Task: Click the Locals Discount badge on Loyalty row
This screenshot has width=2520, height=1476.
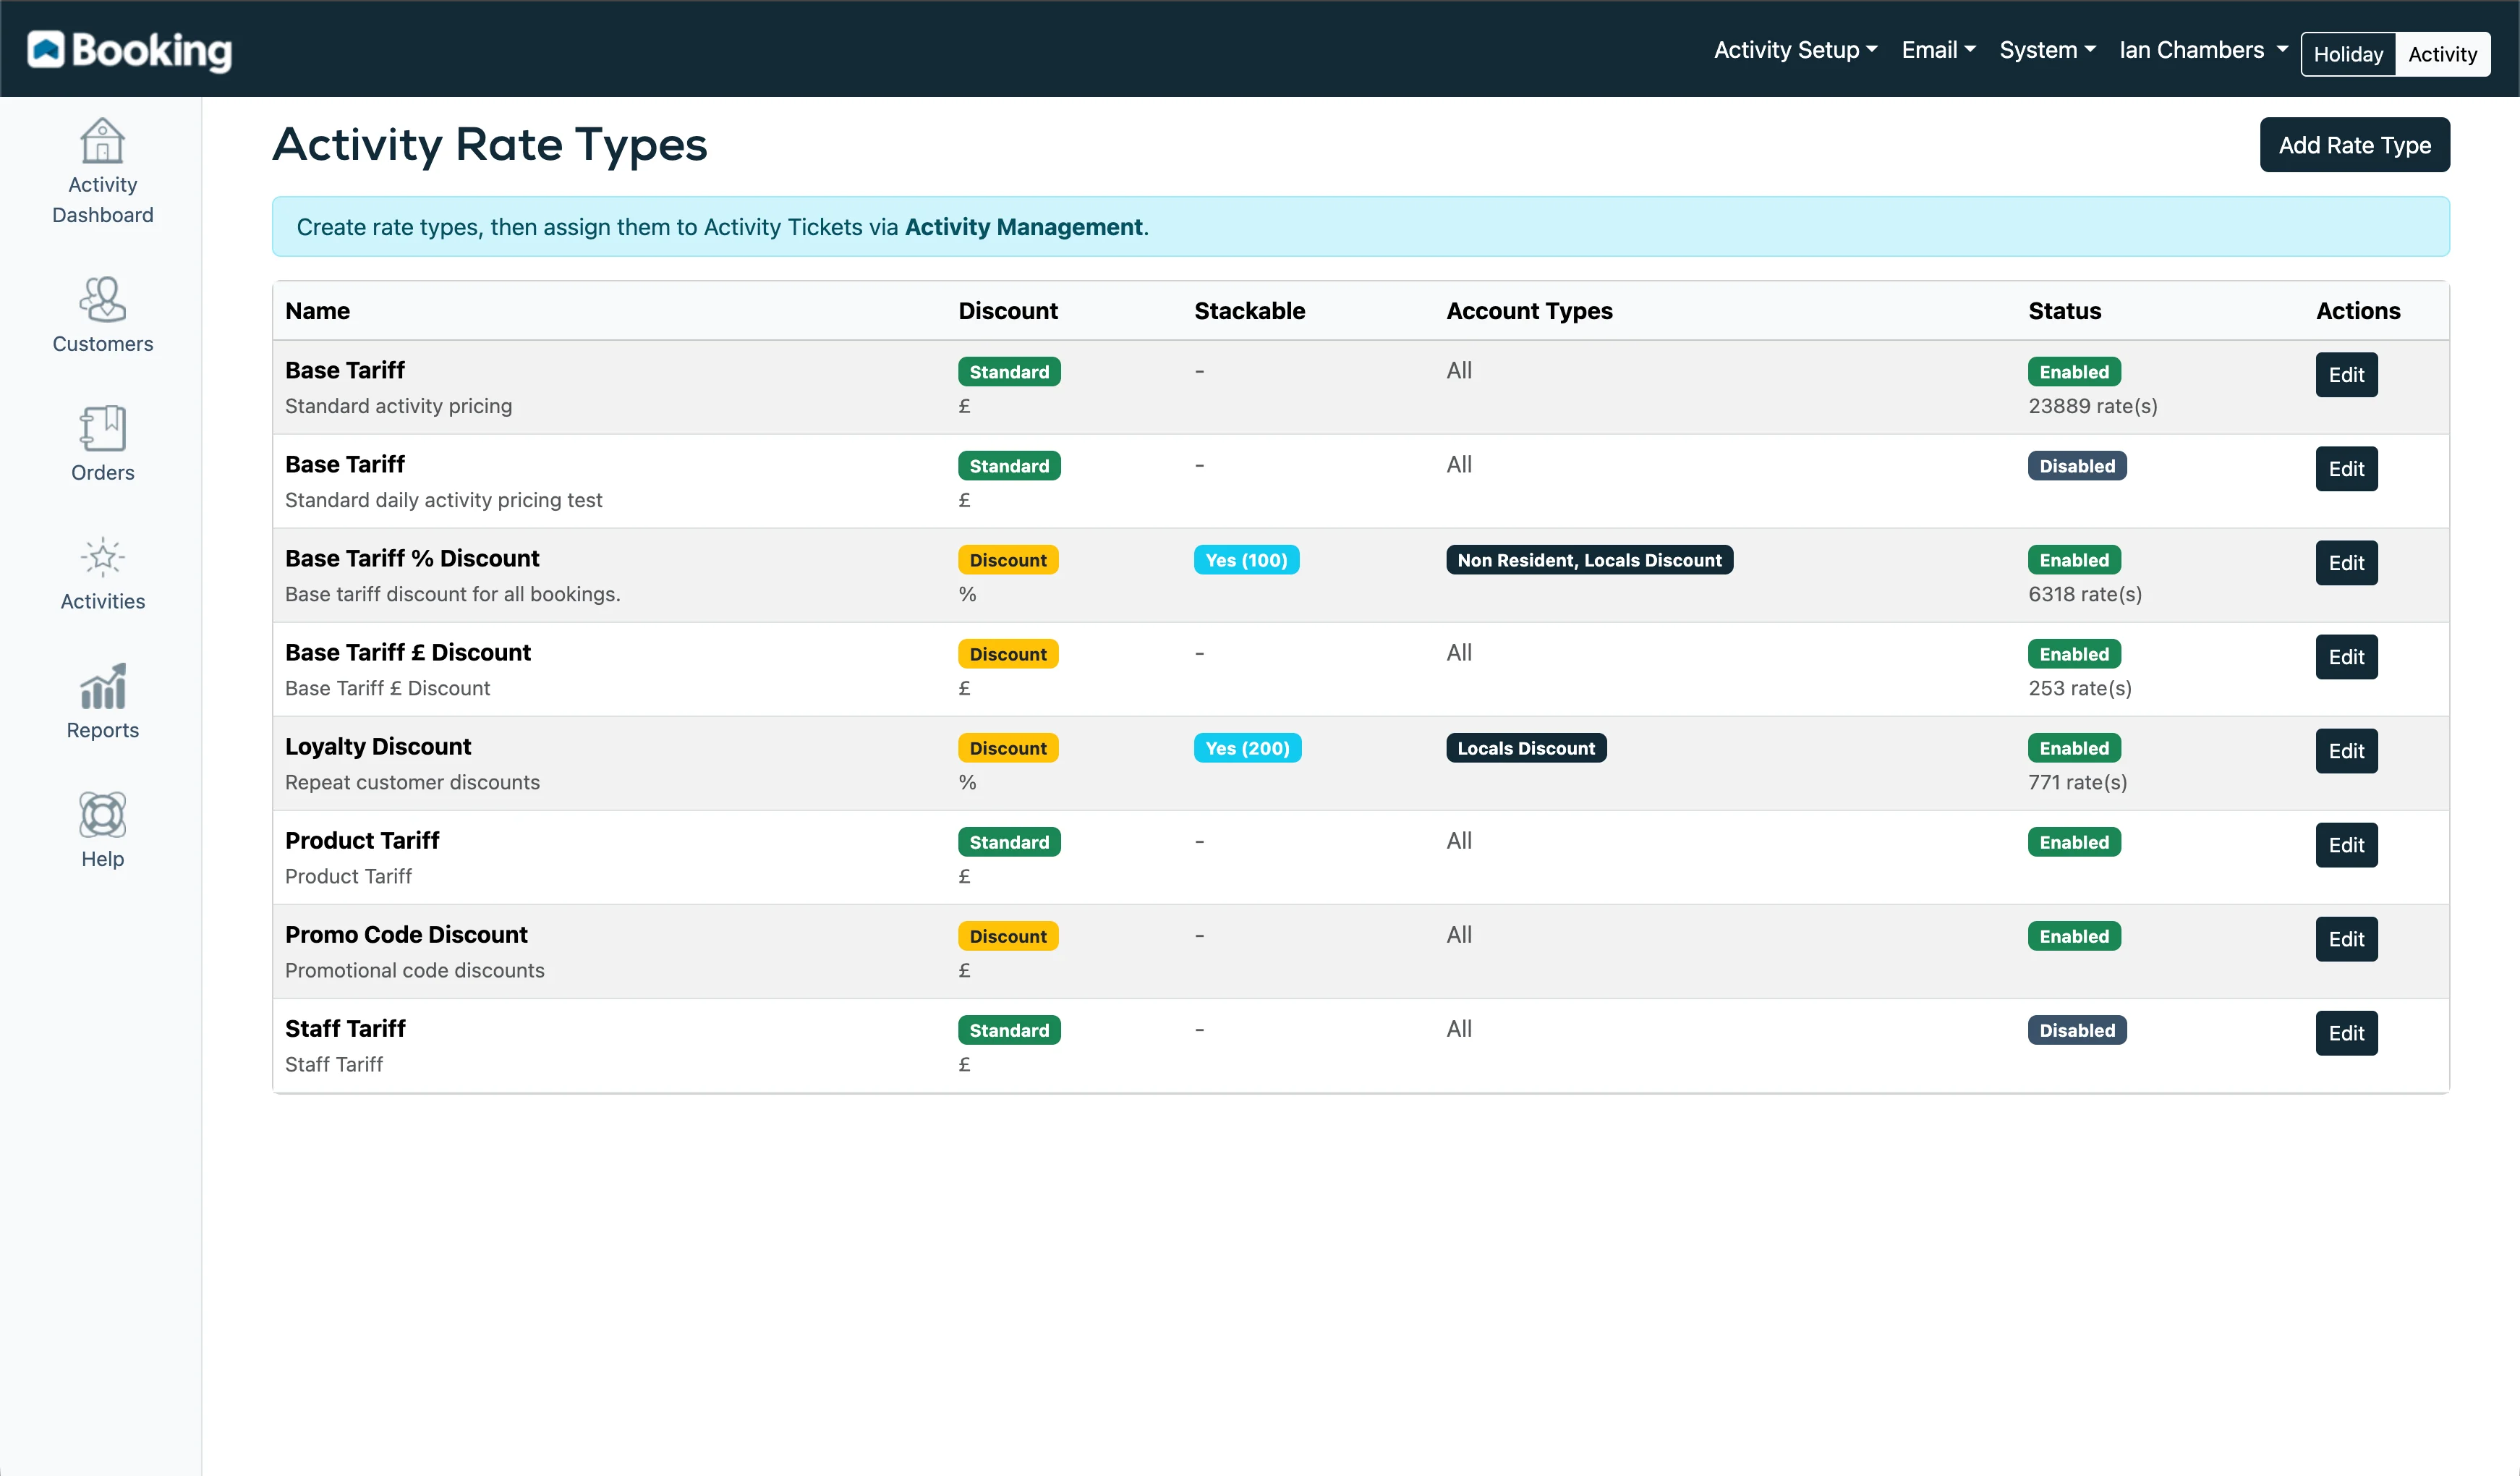Action: pos(1526,748)
